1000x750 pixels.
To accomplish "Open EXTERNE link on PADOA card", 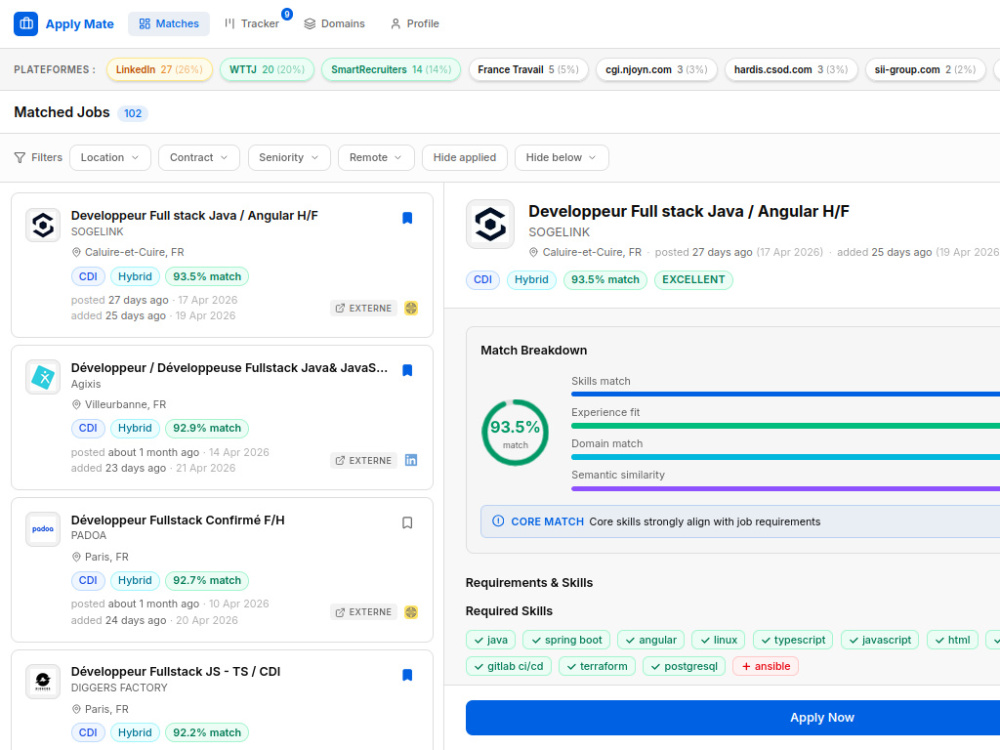I will [x=364, y=612].
